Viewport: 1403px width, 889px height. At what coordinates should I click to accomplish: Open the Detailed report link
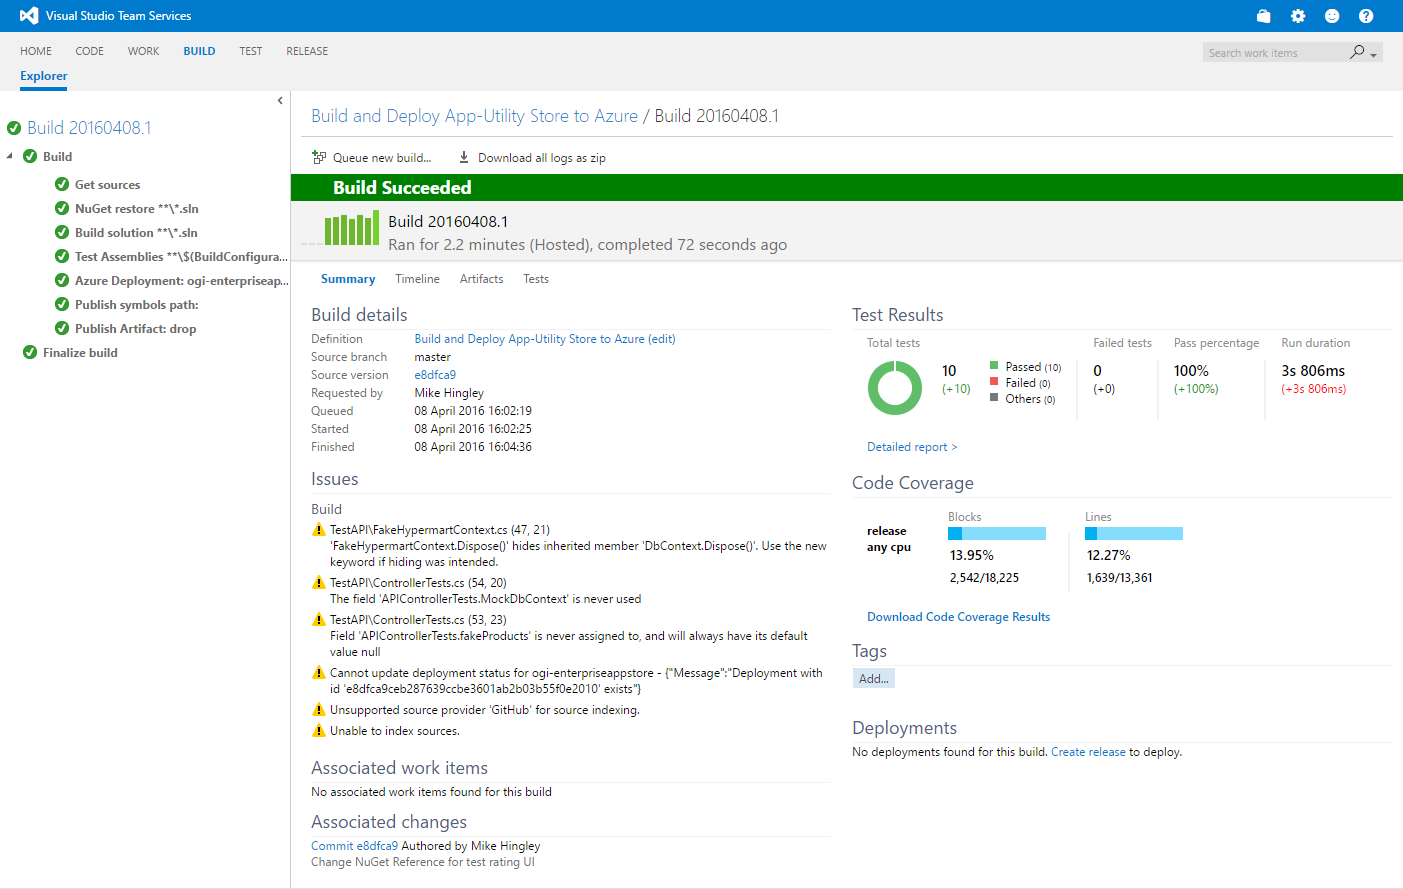(912, 447)
